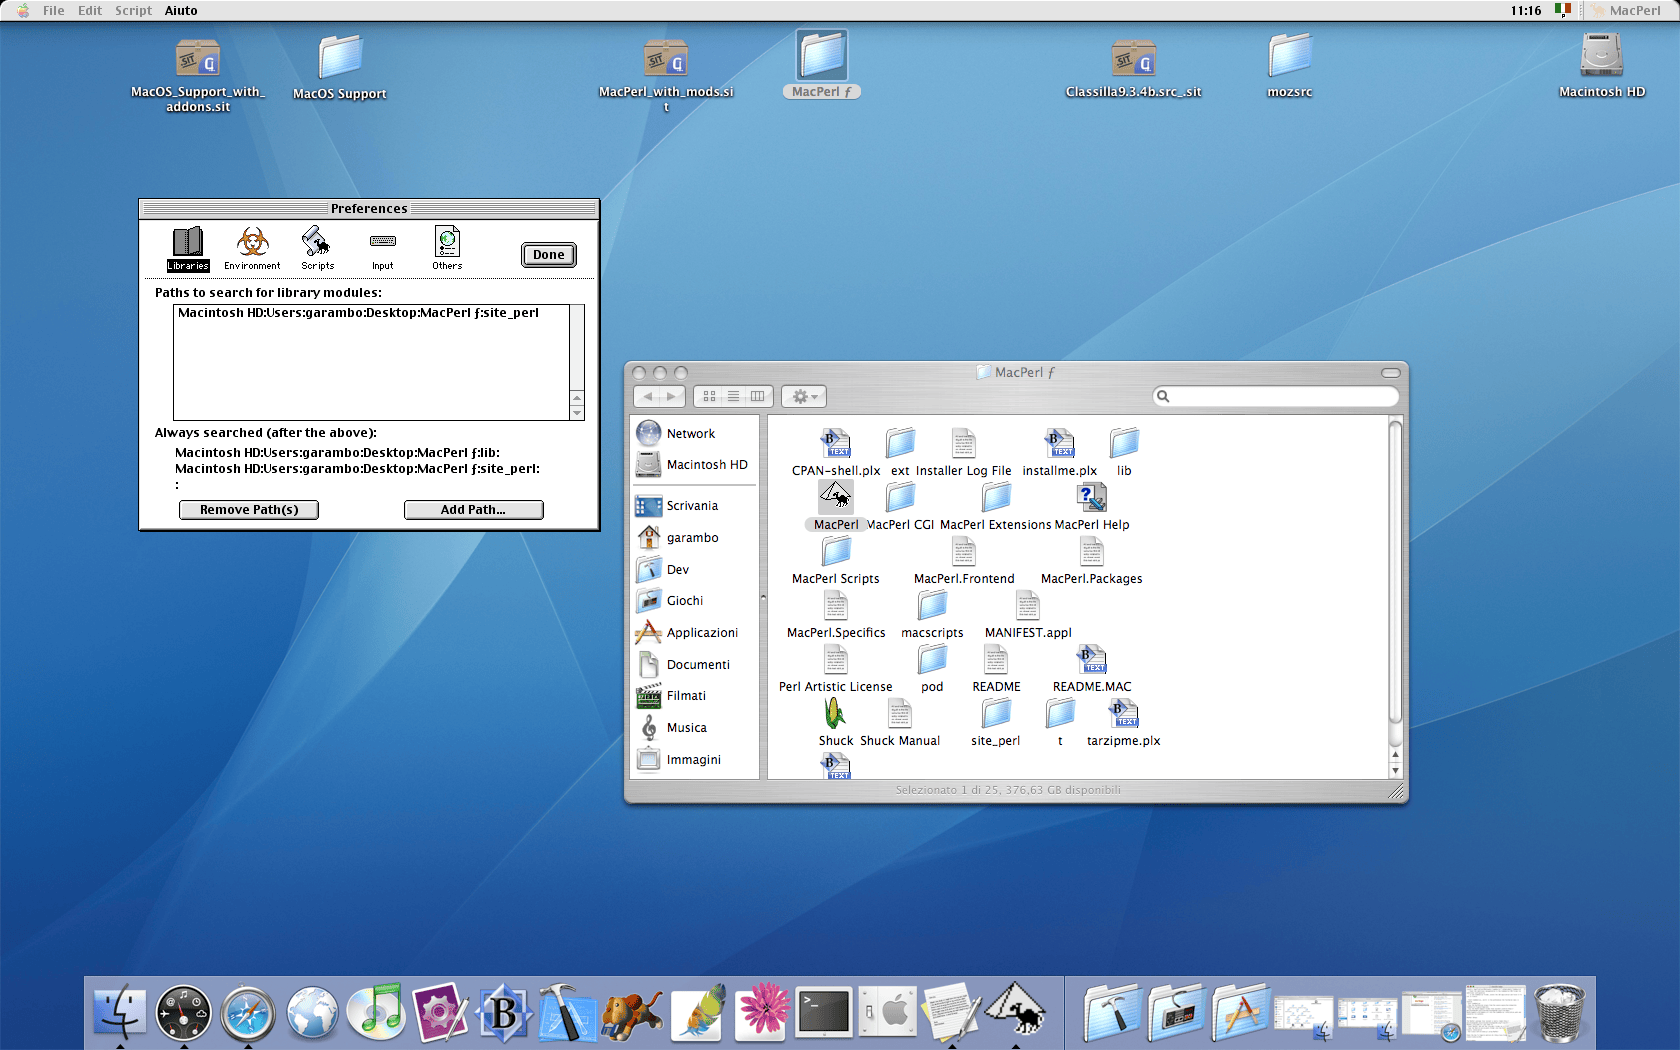This screenshot has width=1680, height=1050.
Task: Open the Script menu
Action: (133, 10)
